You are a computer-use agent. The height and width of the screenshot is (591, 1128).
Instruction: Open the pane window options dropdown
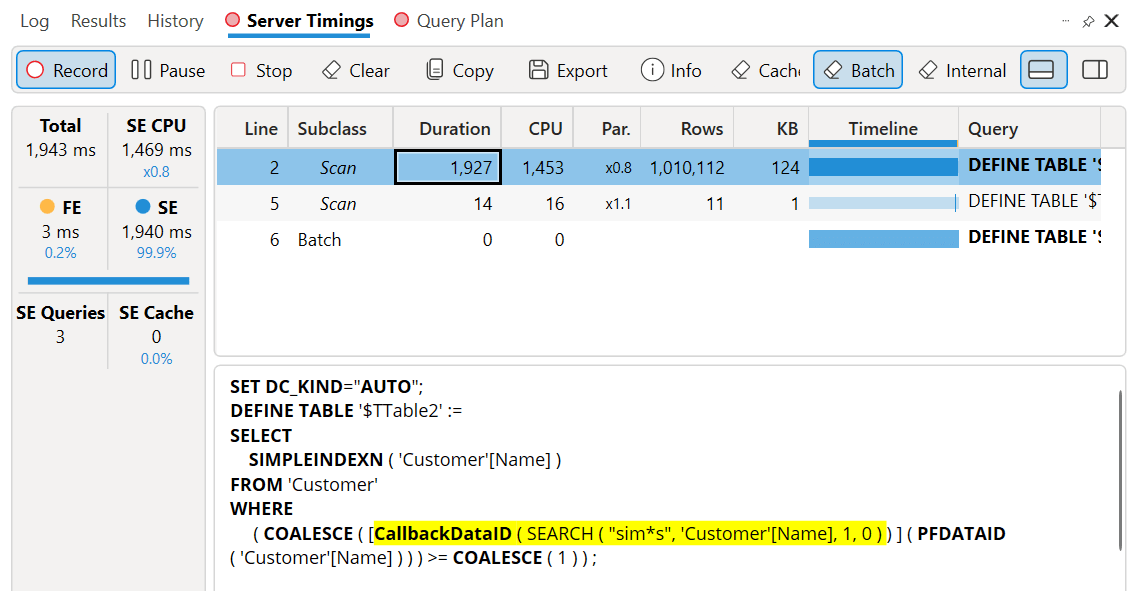point(1065,22)
